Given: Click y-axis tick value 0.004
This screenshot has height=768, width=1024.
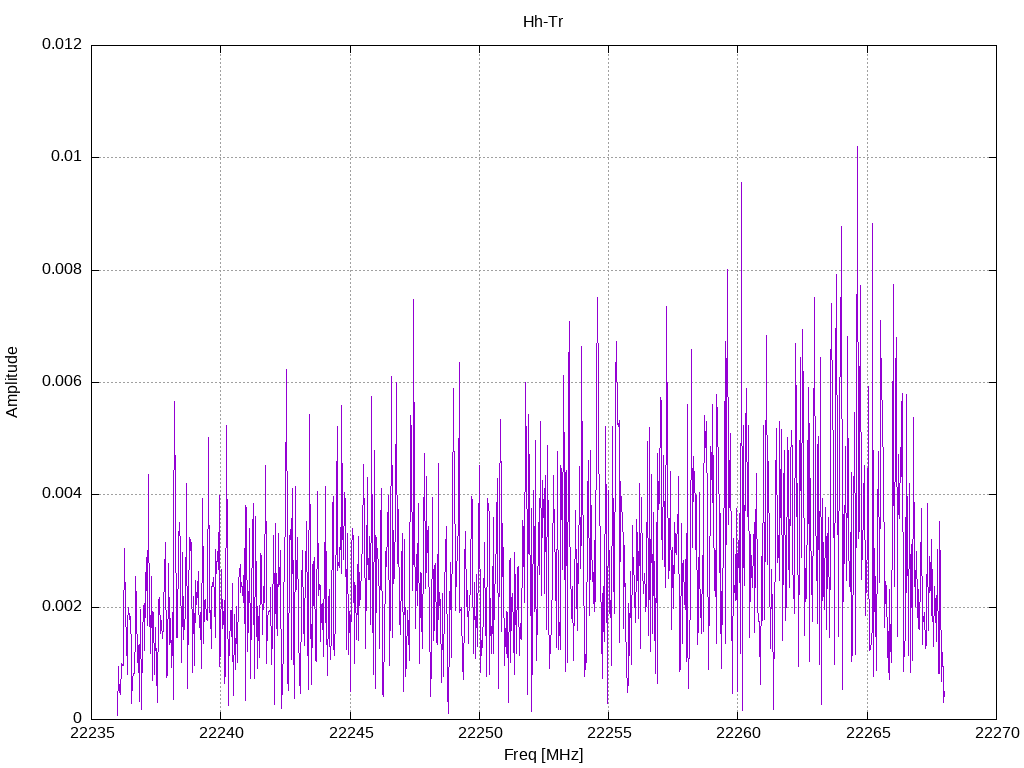Looking at the screenshot, I should 62,494.
